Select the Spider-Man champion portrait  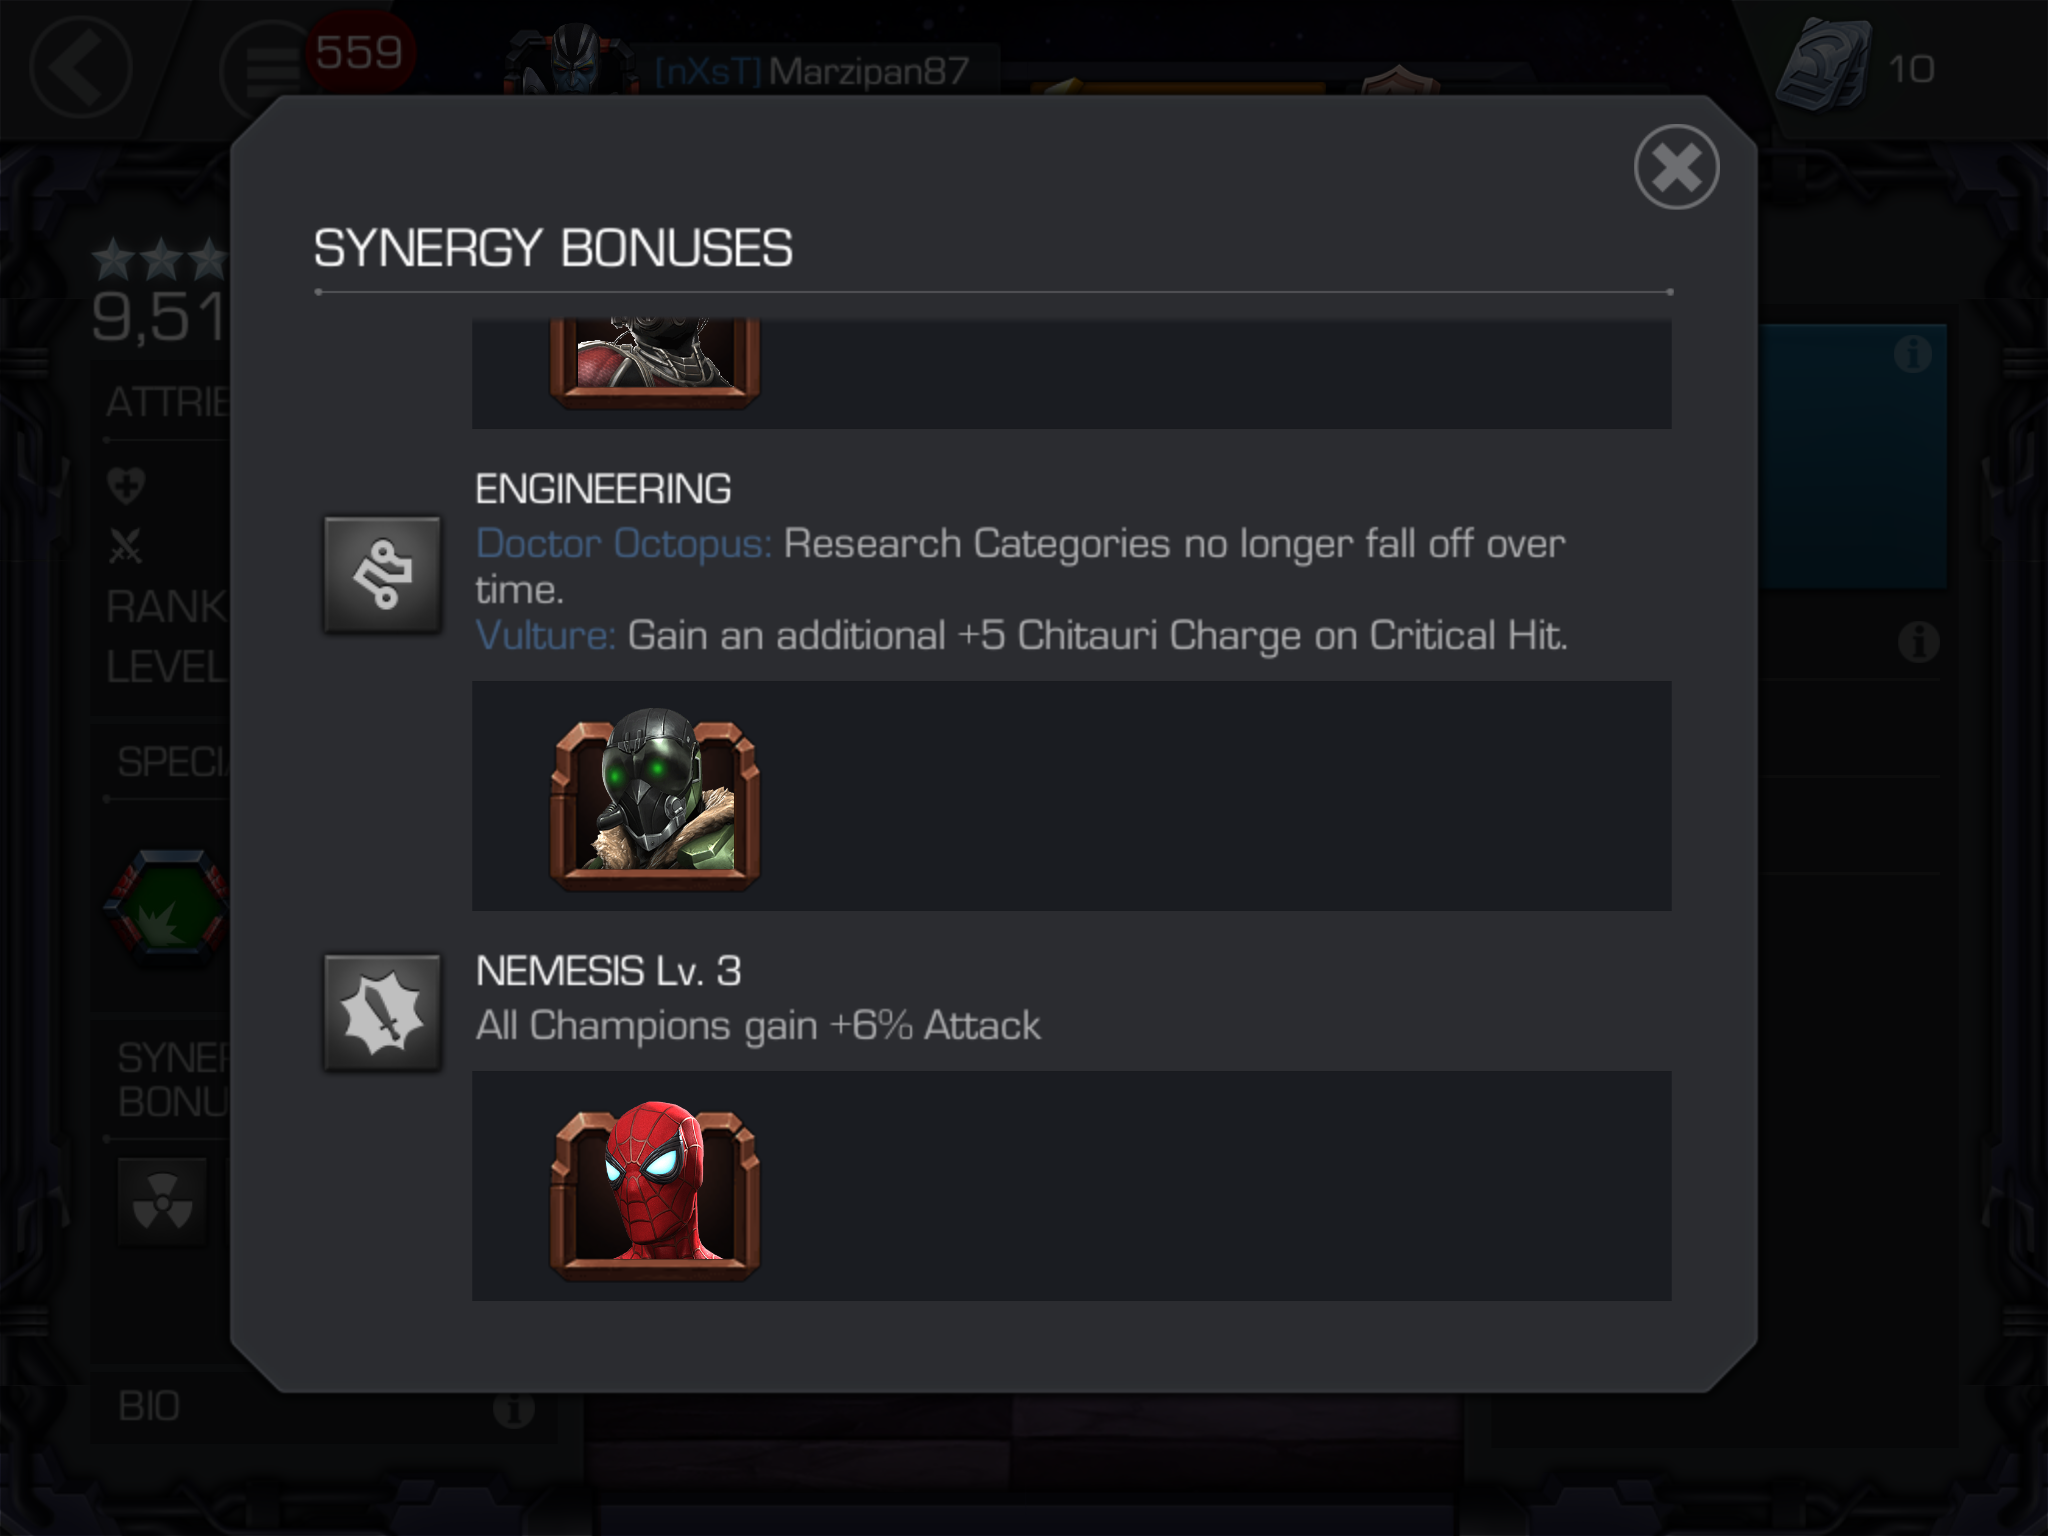pos(655,1190)
